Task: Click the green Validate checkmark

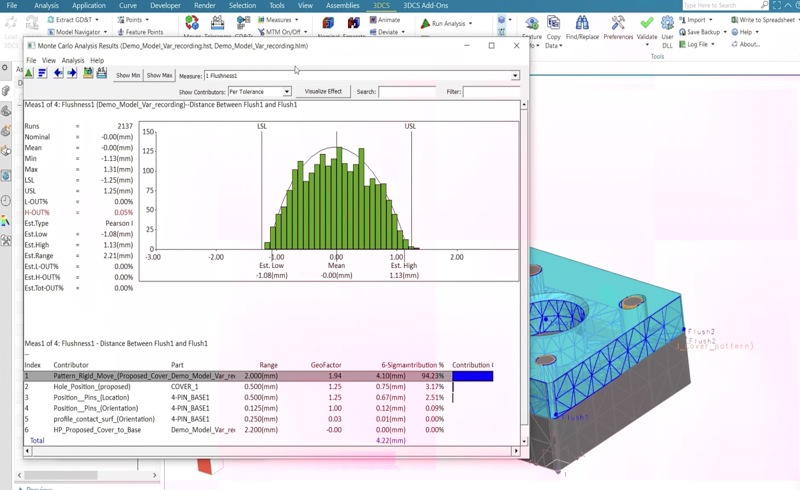Action: pos(646,23)
